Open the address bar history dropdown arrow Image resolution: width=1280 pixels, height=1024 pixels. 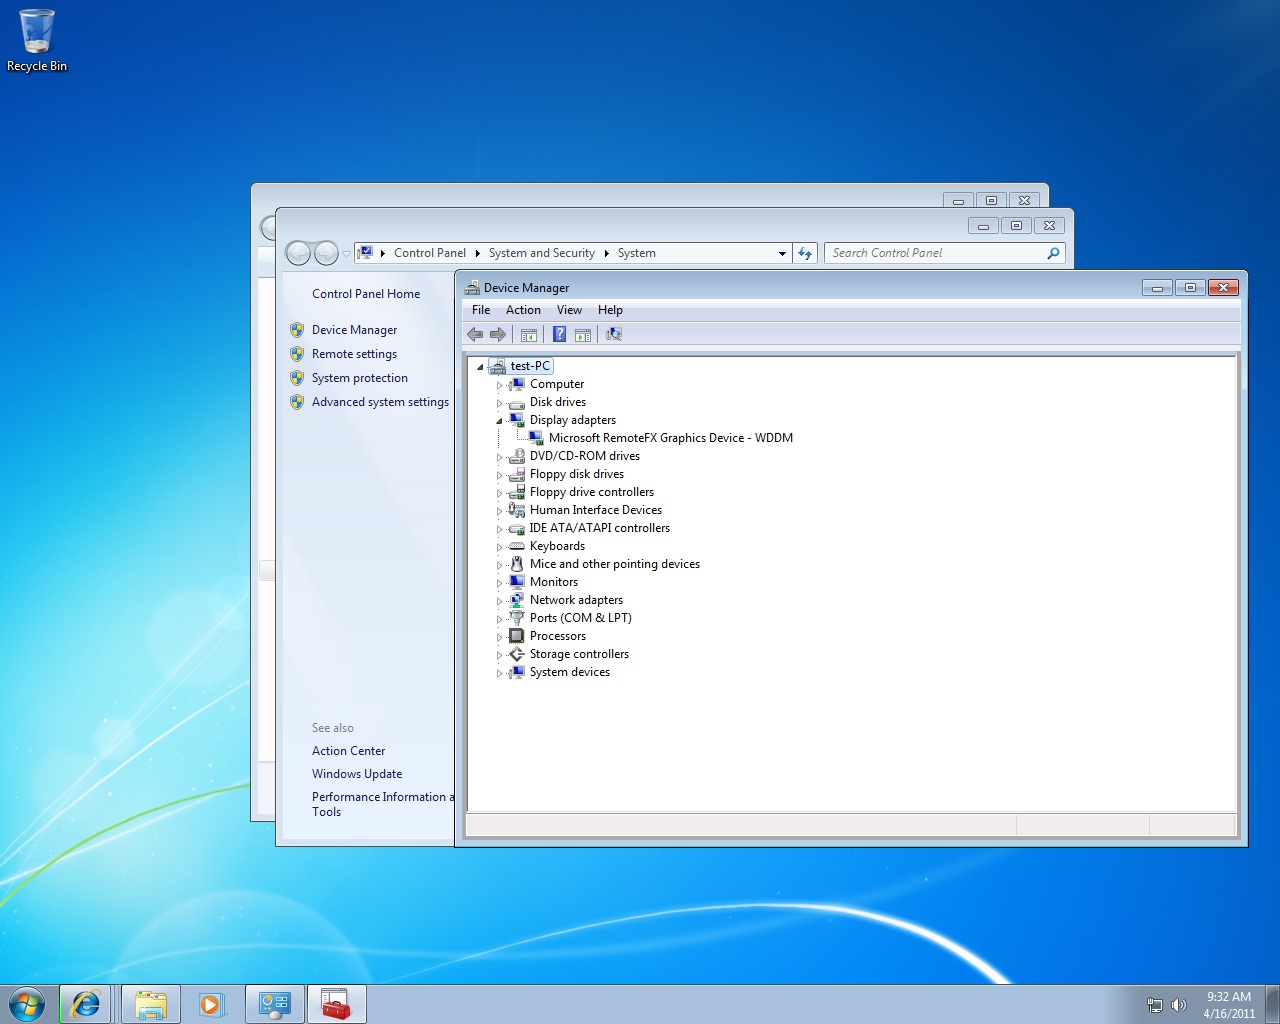coord(782,254)
